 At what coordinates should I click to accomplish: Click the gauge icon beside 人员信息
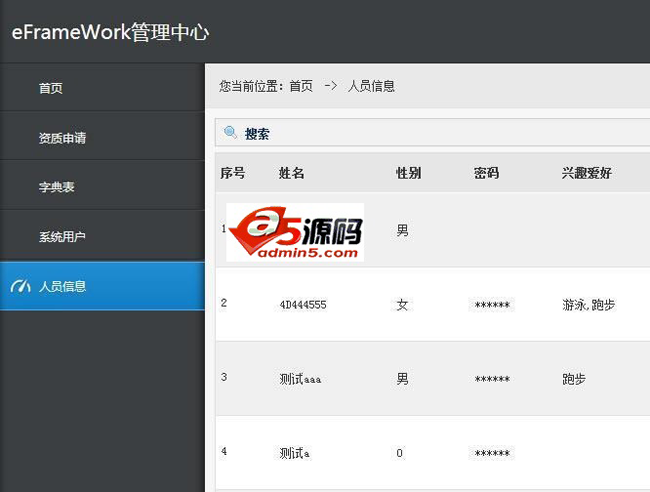pyautogui.click(x=21, y=286)
